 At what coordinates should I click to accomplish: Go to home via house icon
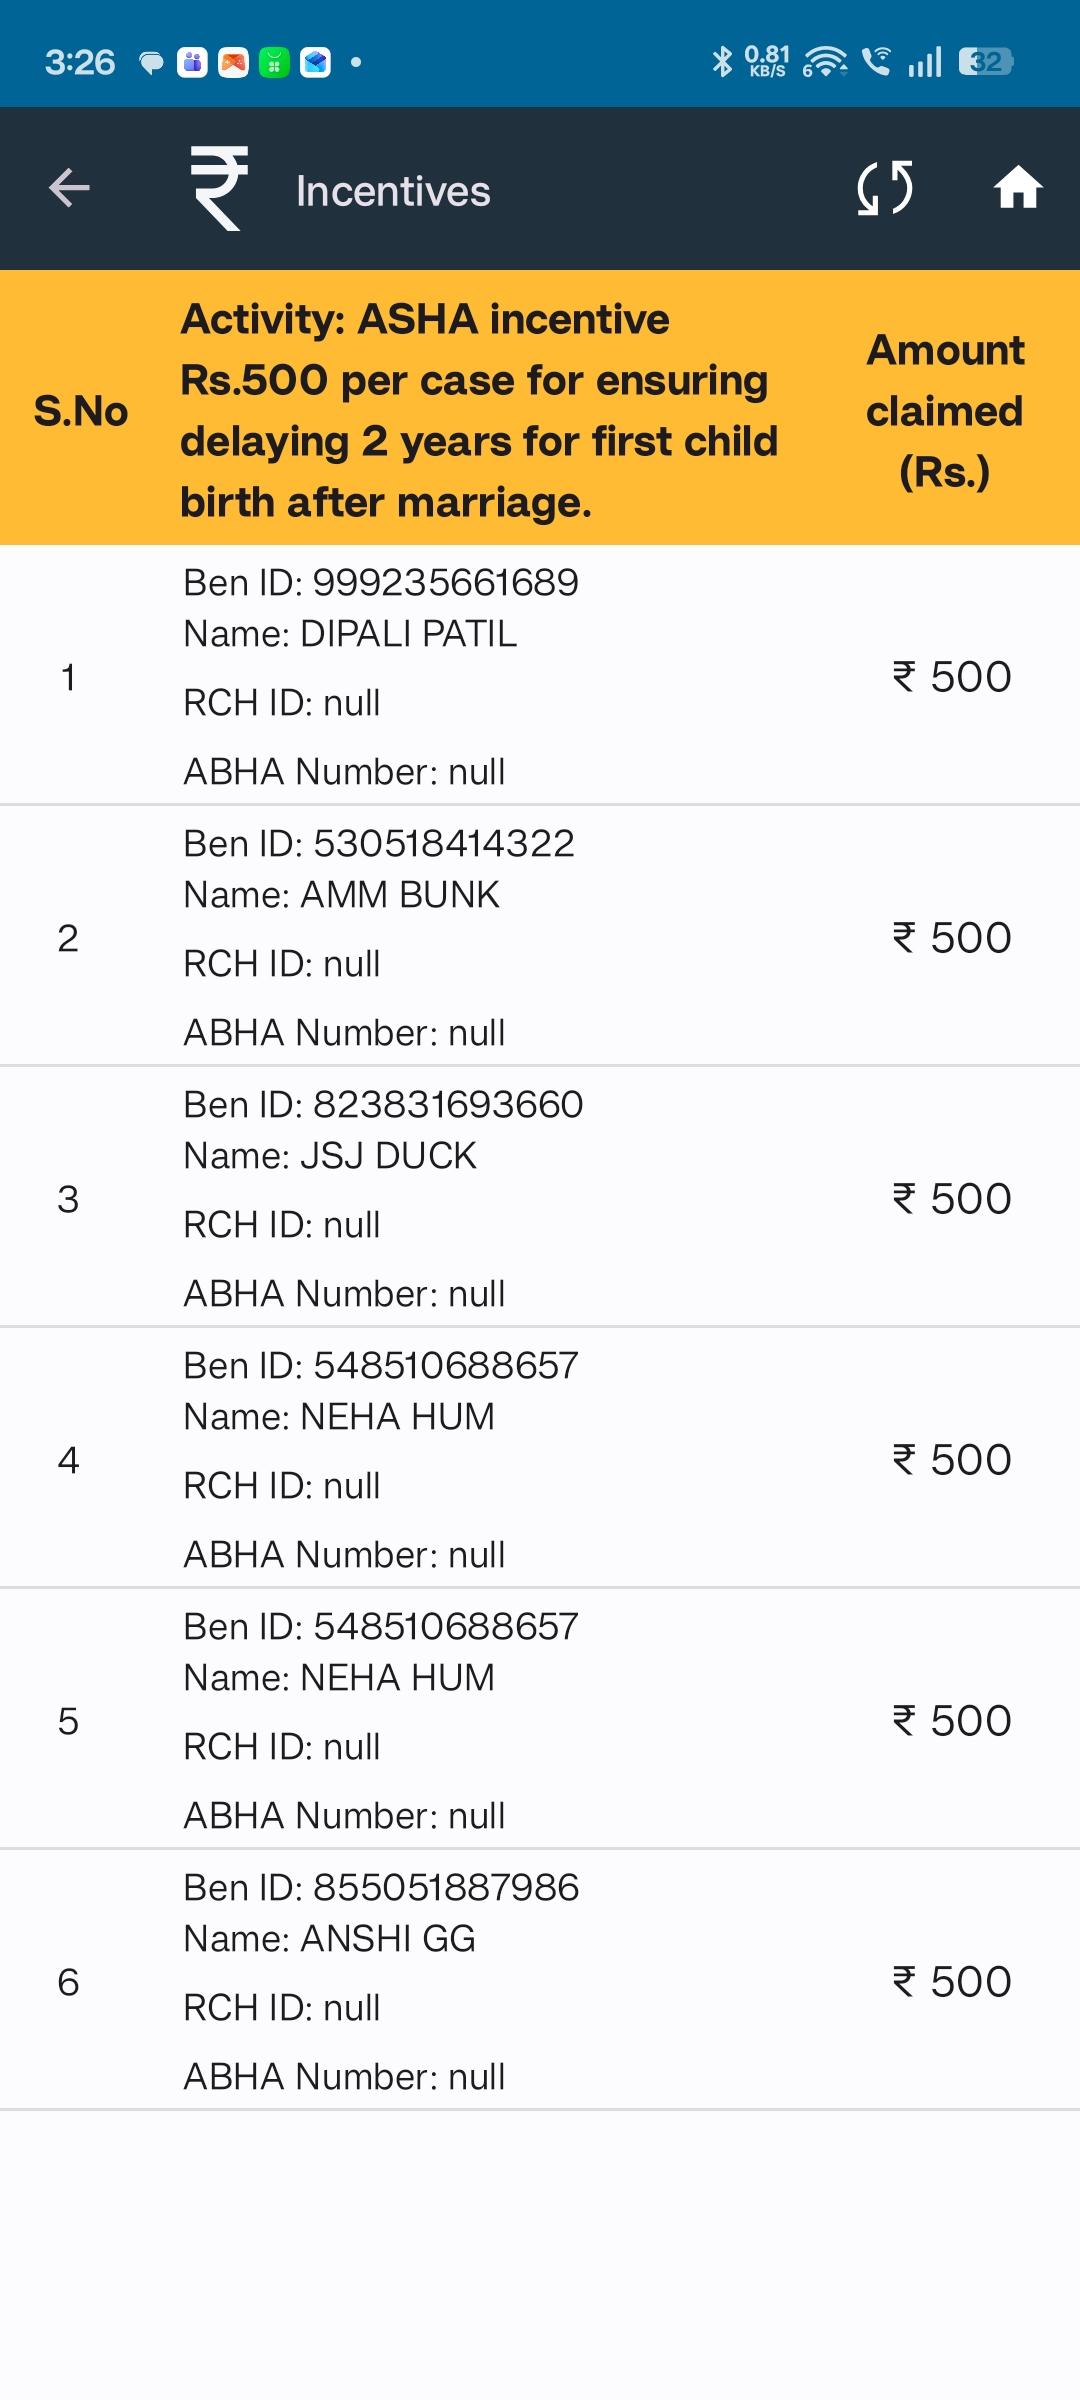click(x=1018, y=188)
